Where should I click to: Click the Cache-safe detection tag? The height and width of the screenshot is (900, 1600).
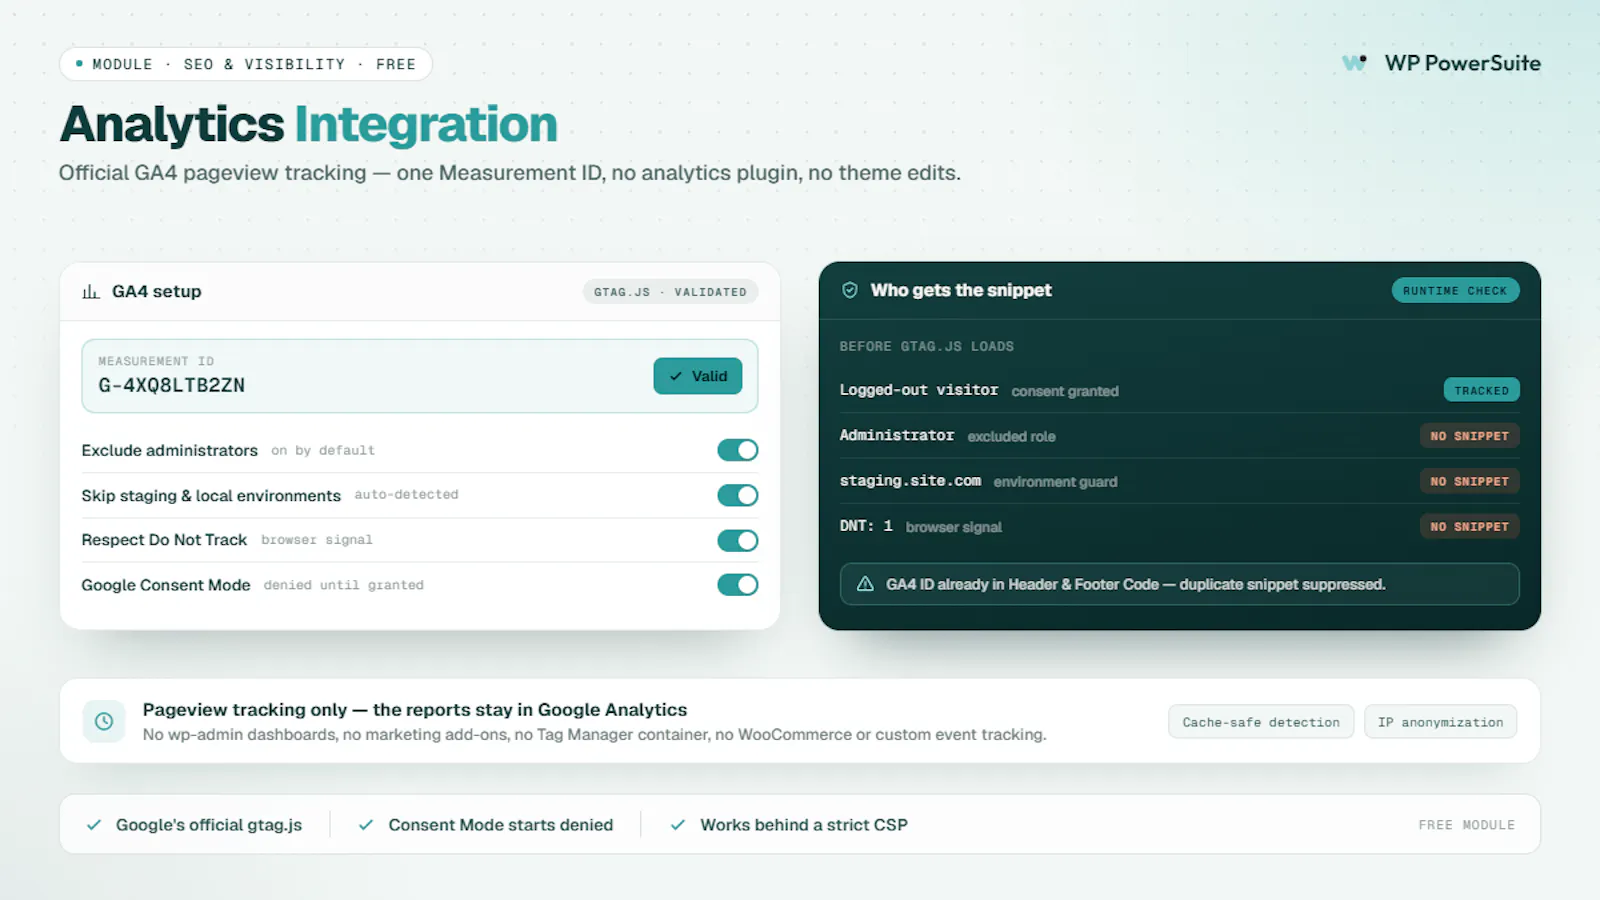1261,722
